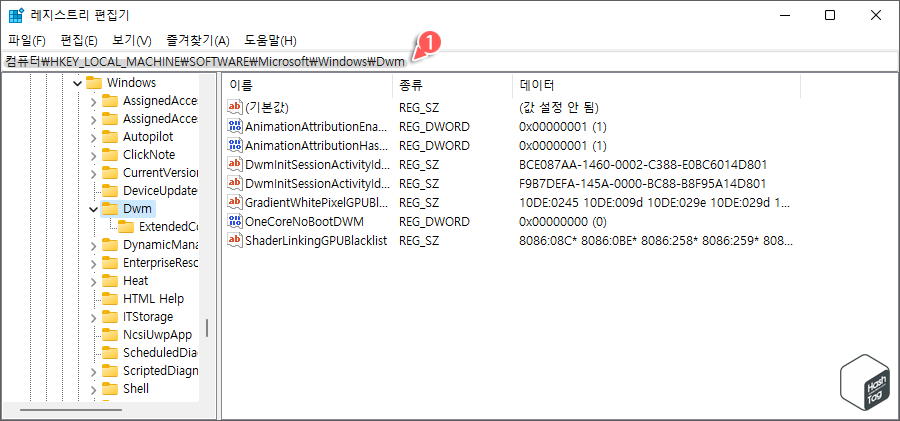
Task: Open the 즐겨찾기(A) menu
Action: click(197, 41)
